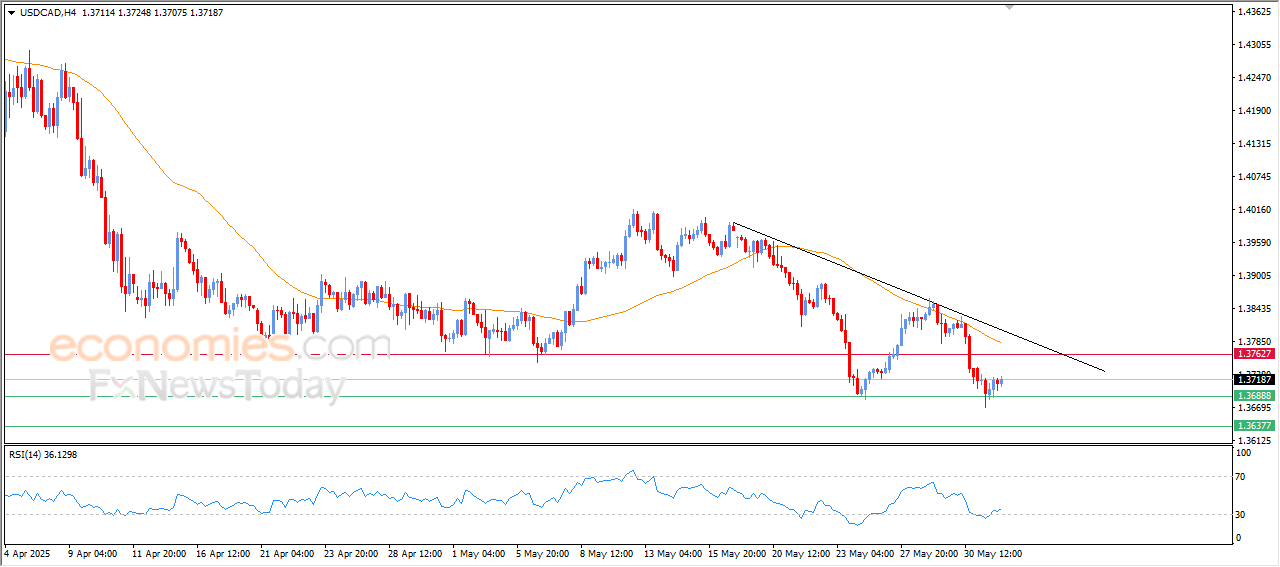The image size is (1280, 567).
Task: Click the RSI(14) 36.1298 indicator label
Action: click(43, 455)
